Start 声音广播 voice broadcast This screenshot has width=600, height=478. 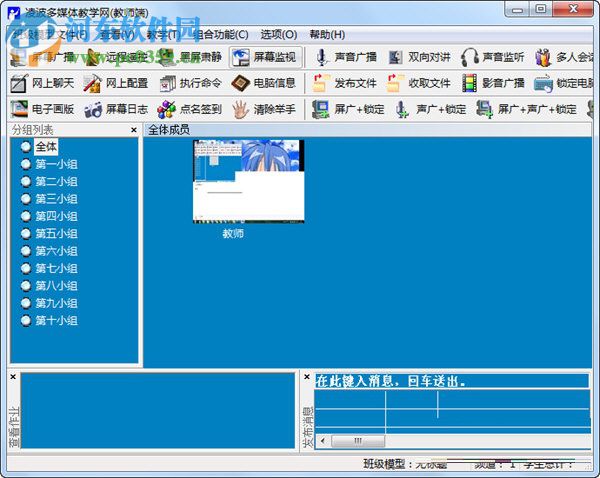tap(346, 57)
